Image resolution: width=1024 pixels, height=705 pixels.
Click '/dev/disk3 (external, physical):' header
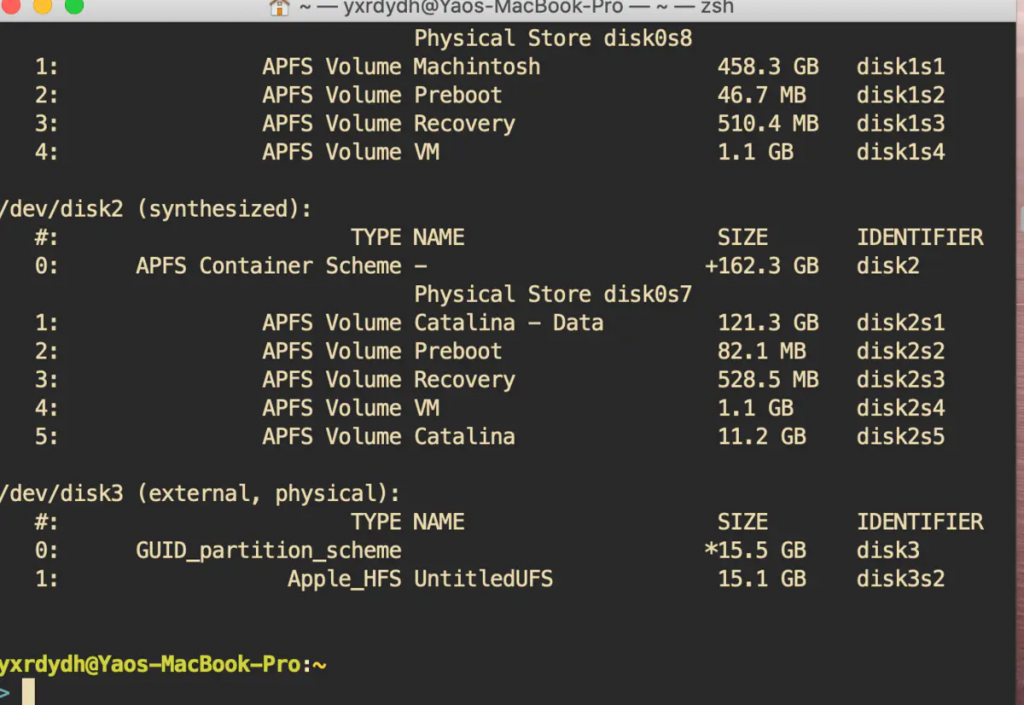pyautogui.click(x=200, y=494)
